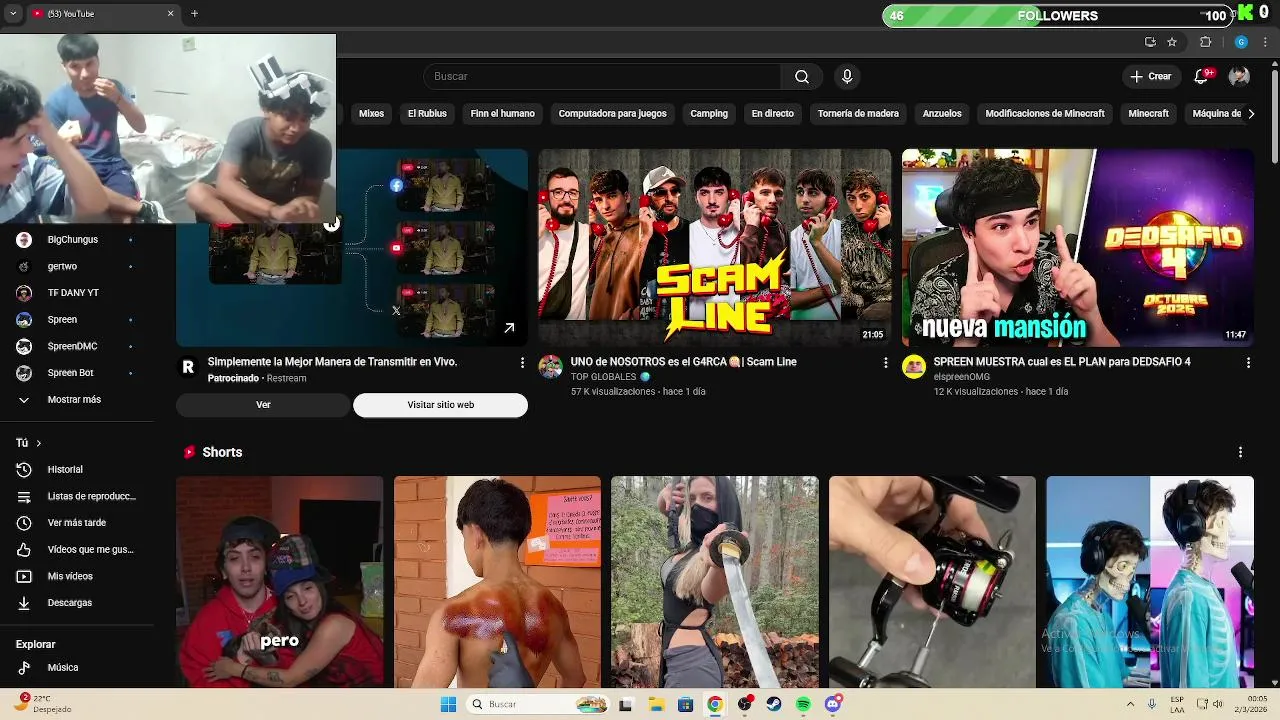The width and height of the screenshot is (1280, 720).
Task: Select the Tornería de madera chip
Action: (858, 114)
